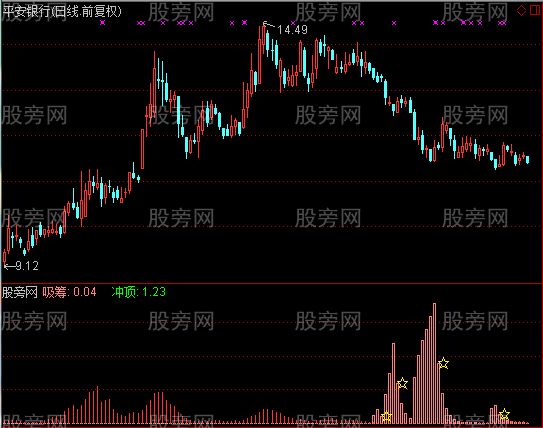Select the most recent candlestick on the chart
The height and width of the screenshot is (428, 543).
pyautogui.click(x=527, y=159)
